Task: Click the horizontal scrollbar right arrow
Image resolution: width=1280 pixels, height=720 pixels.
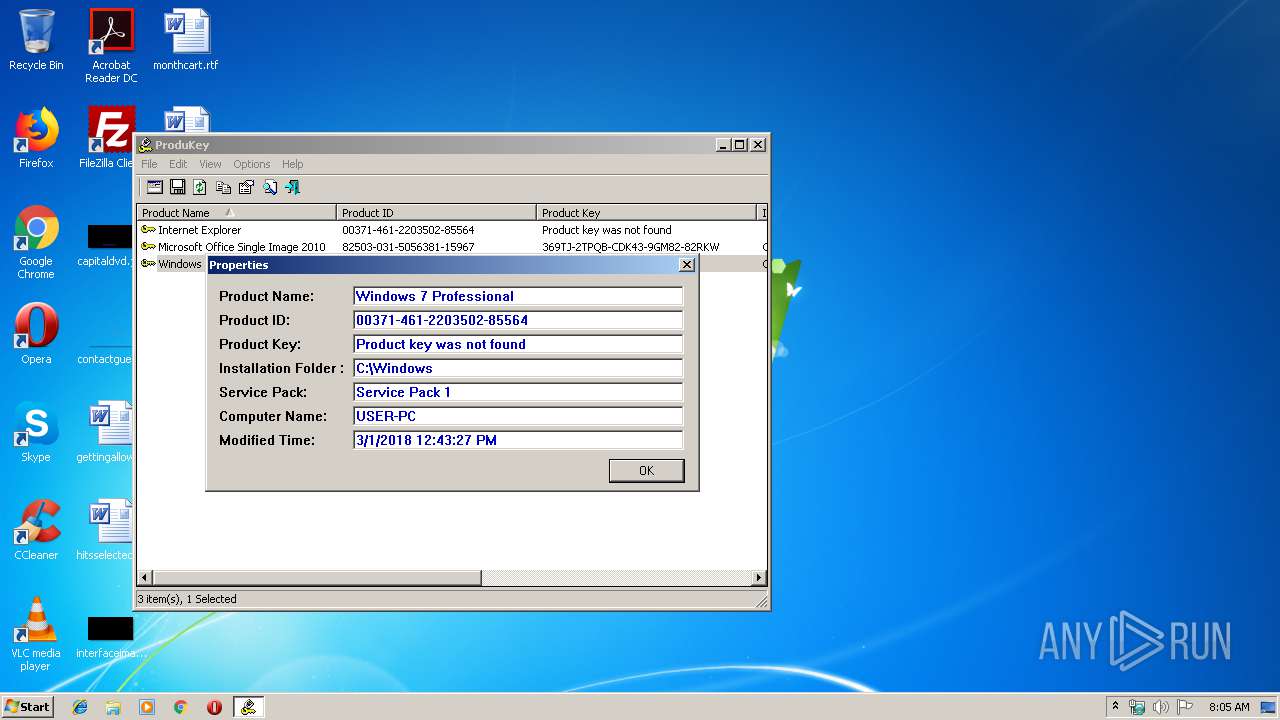Action: 759,578
